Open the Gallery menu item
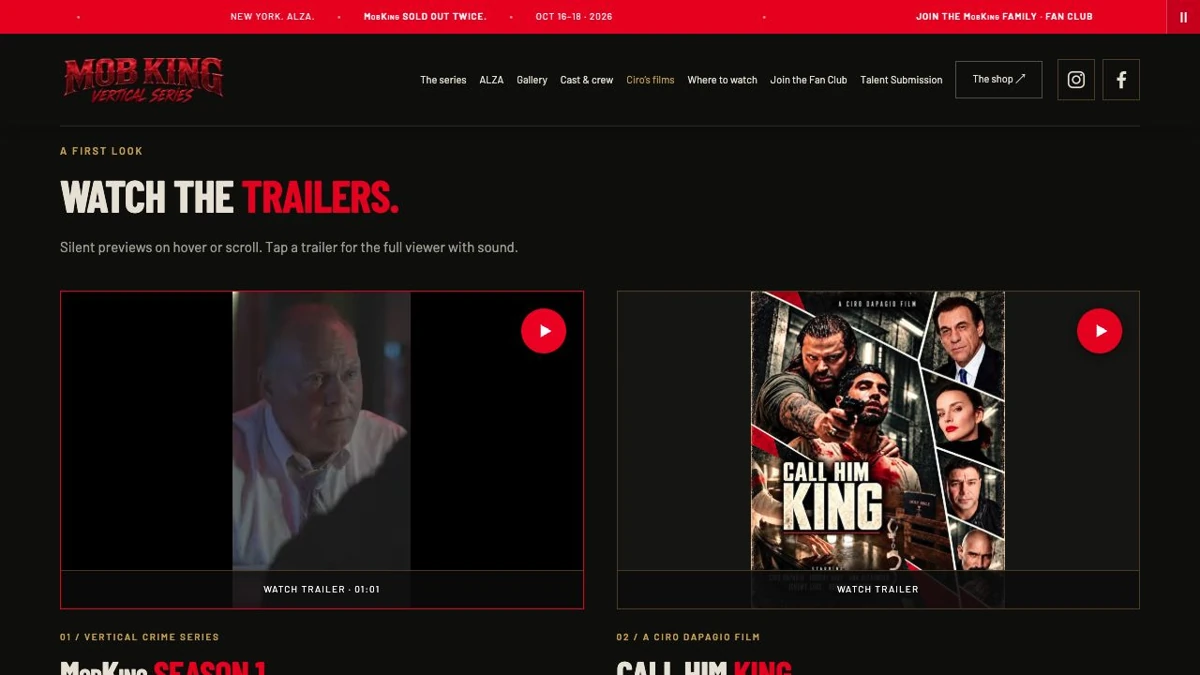This screenshot has width=1200, height=675. point(532,80)
